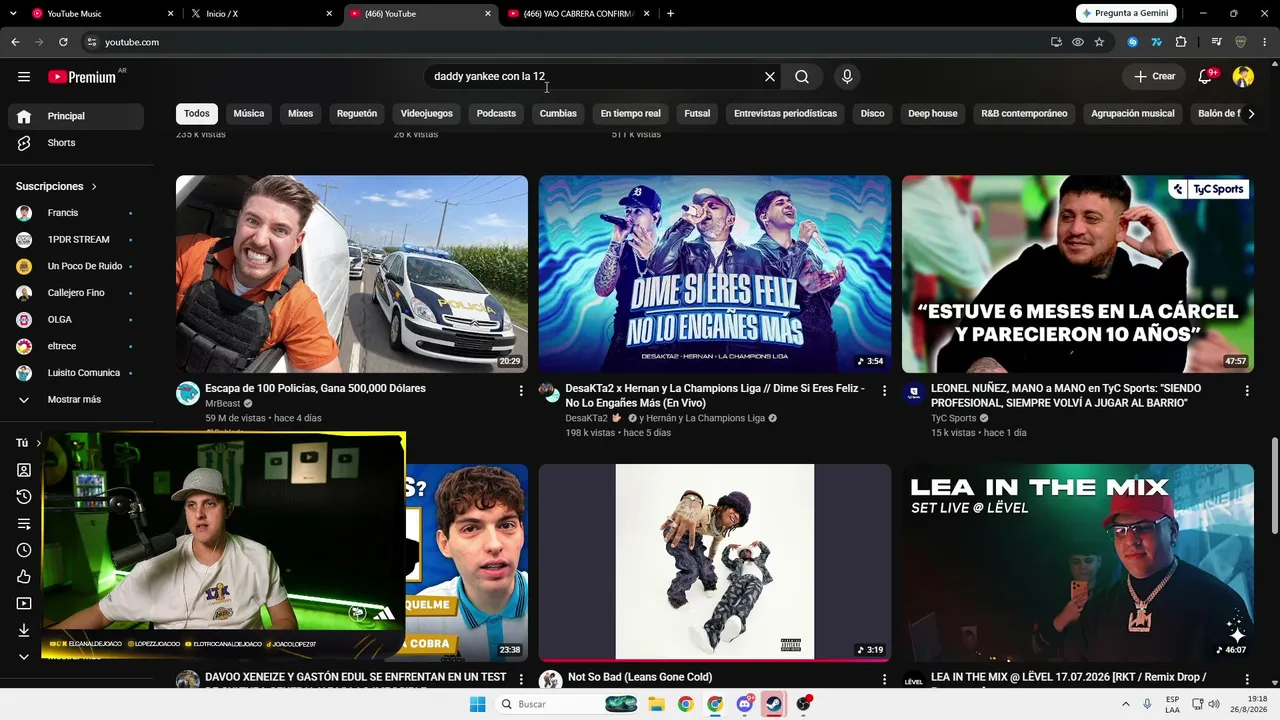The image size is (1280, 720).
Task: Open the MrBeast police chase thumbnail
Action: click(352, 274)
